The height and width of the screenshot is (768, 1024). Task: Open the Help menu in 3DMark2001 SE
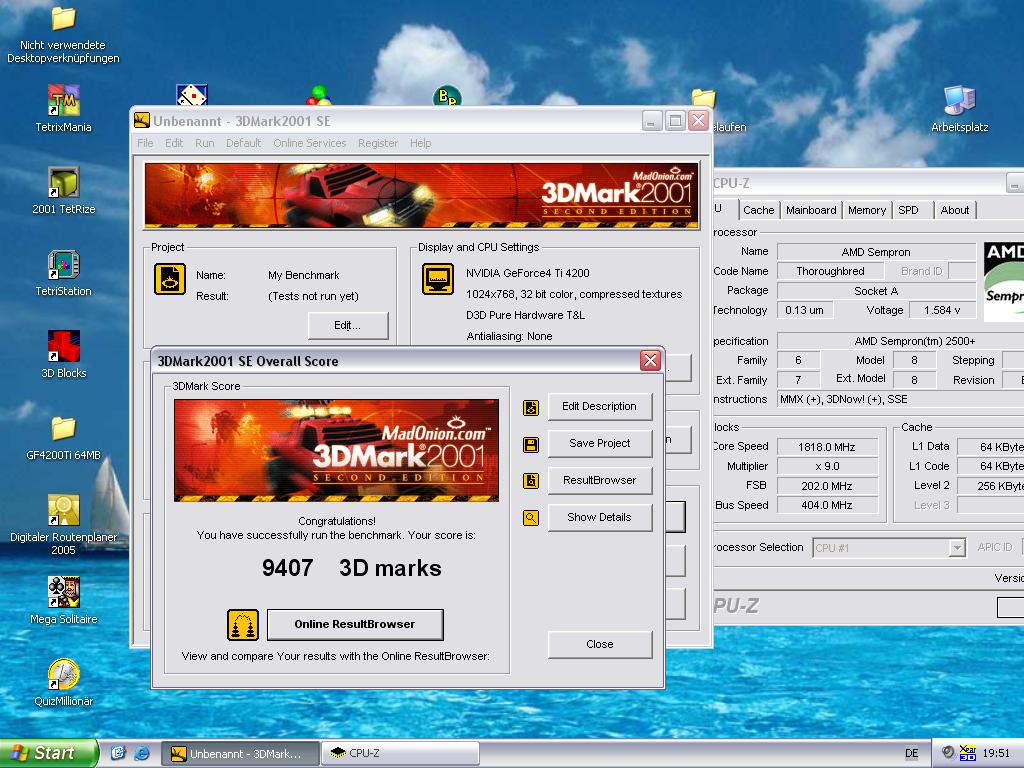421,143
